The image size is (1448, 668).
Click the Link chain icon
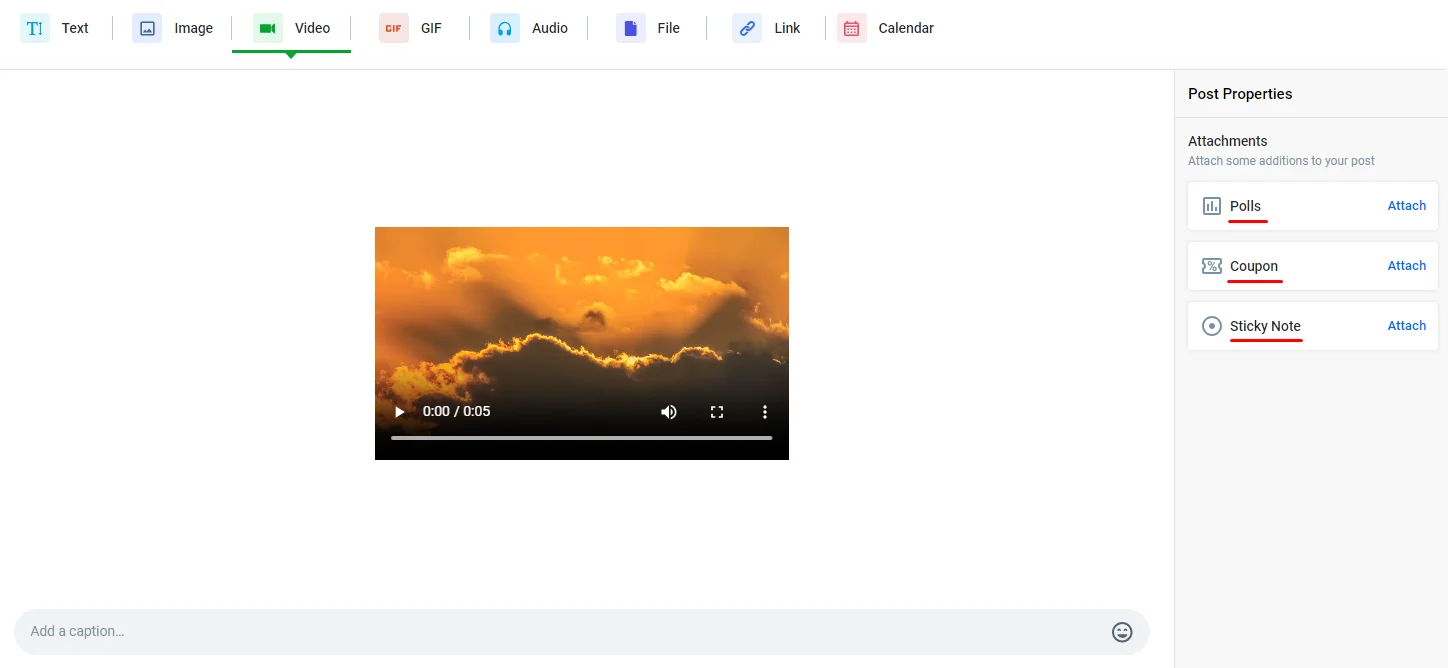[x=747, y=28]
